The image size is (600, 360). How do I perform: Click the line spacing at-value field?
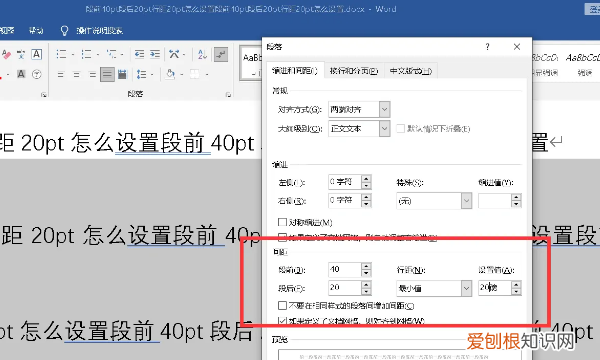pyautogui.click(x=494, y=288)
